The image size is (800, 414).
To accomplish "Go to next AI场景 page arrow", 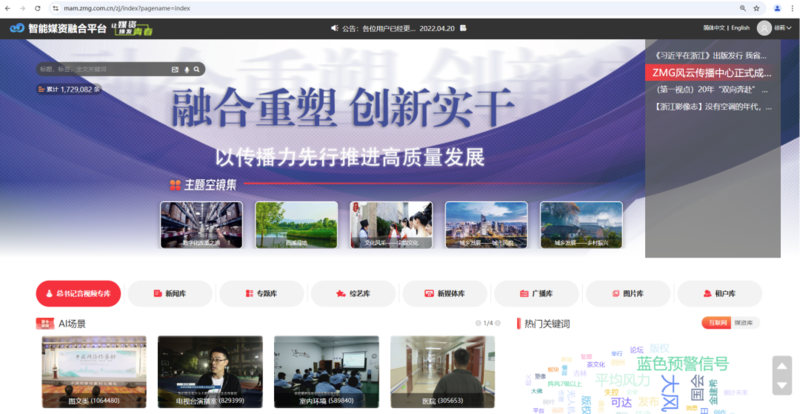I will (x=499, y=323).
